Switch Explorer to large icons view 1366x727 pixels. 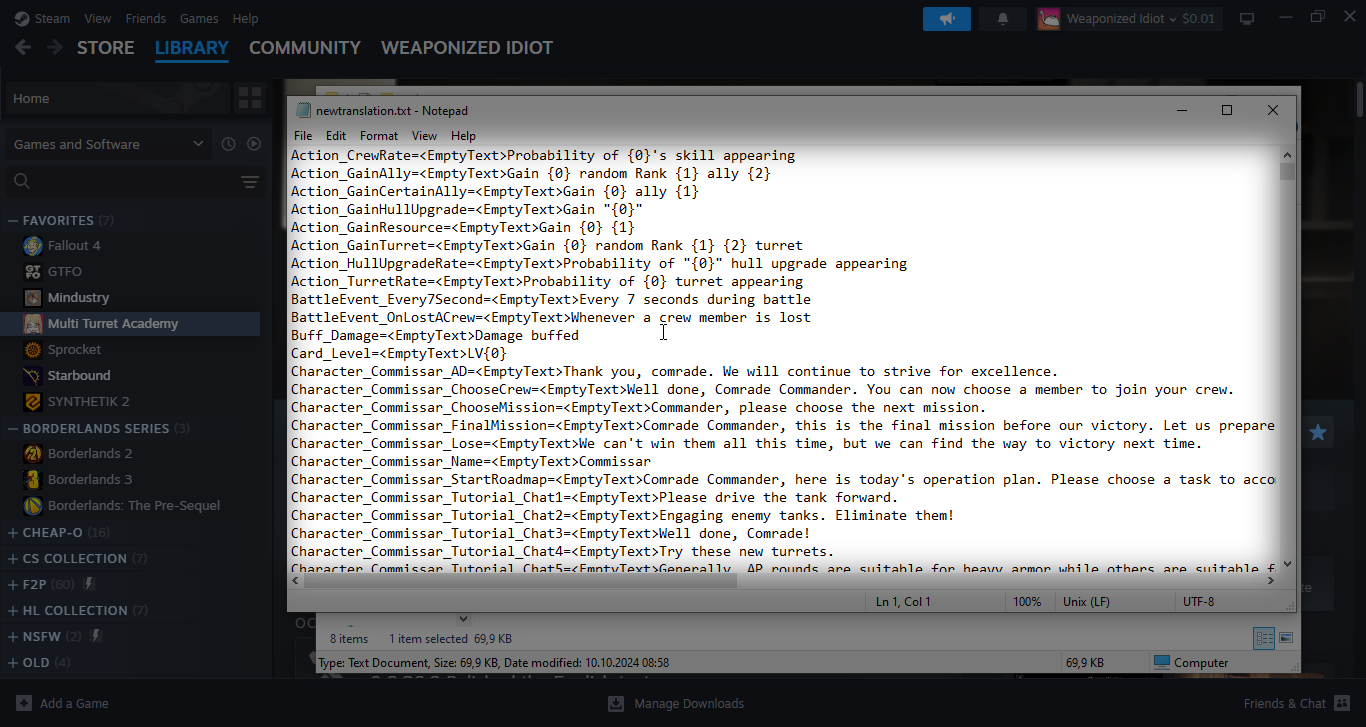click(1285, 638)
